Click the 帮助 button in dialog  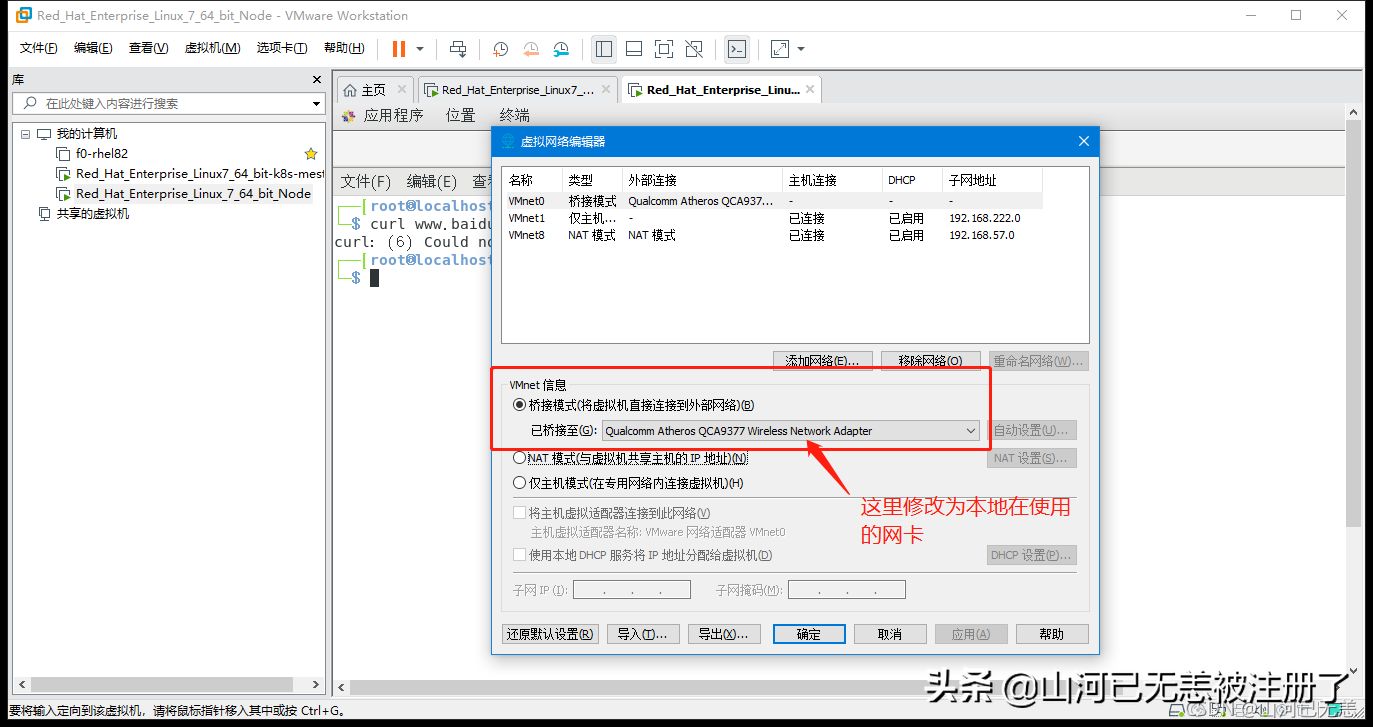(x=1052, y=634)
